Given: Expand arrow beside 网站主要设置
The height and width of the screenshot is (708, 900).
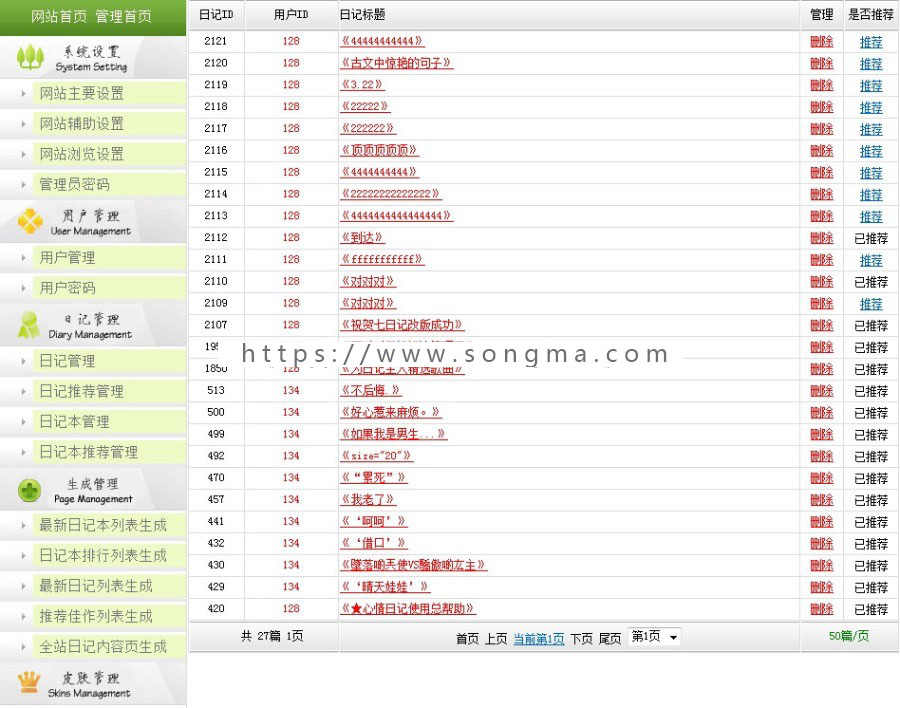Looking at the screenshot, I should [23, 93].
